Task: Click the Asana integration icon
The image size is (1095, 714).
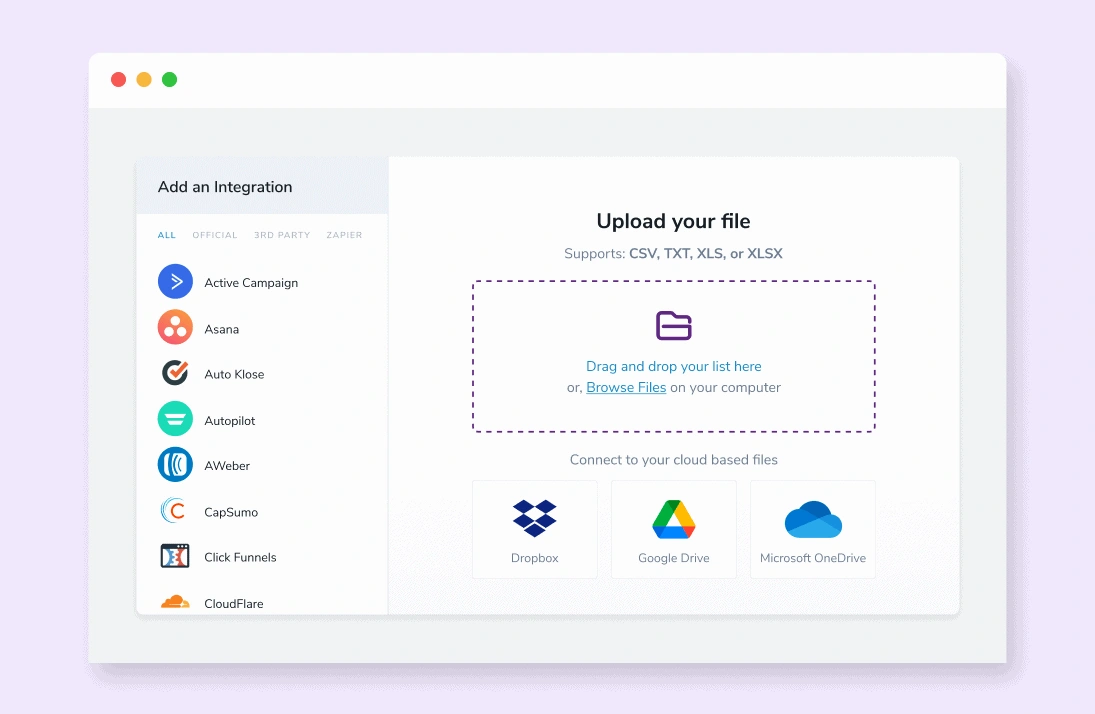Action: click(174, 327)
